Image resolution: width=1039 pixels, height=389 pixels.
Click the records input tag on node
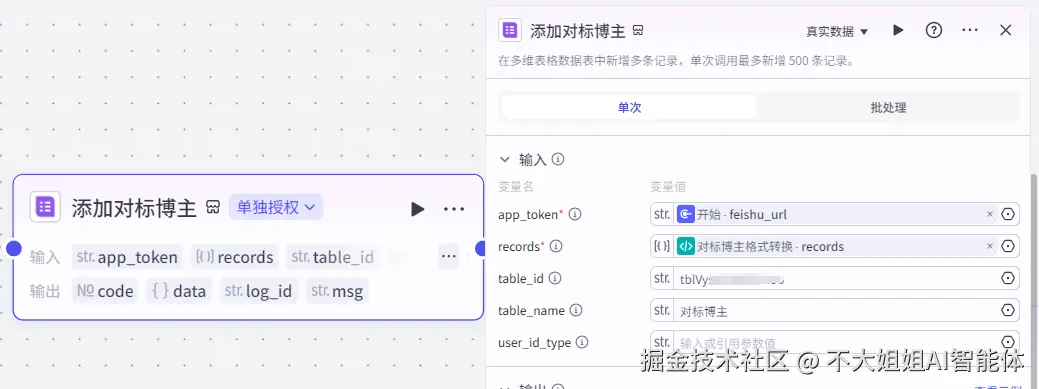click(235, 257)
